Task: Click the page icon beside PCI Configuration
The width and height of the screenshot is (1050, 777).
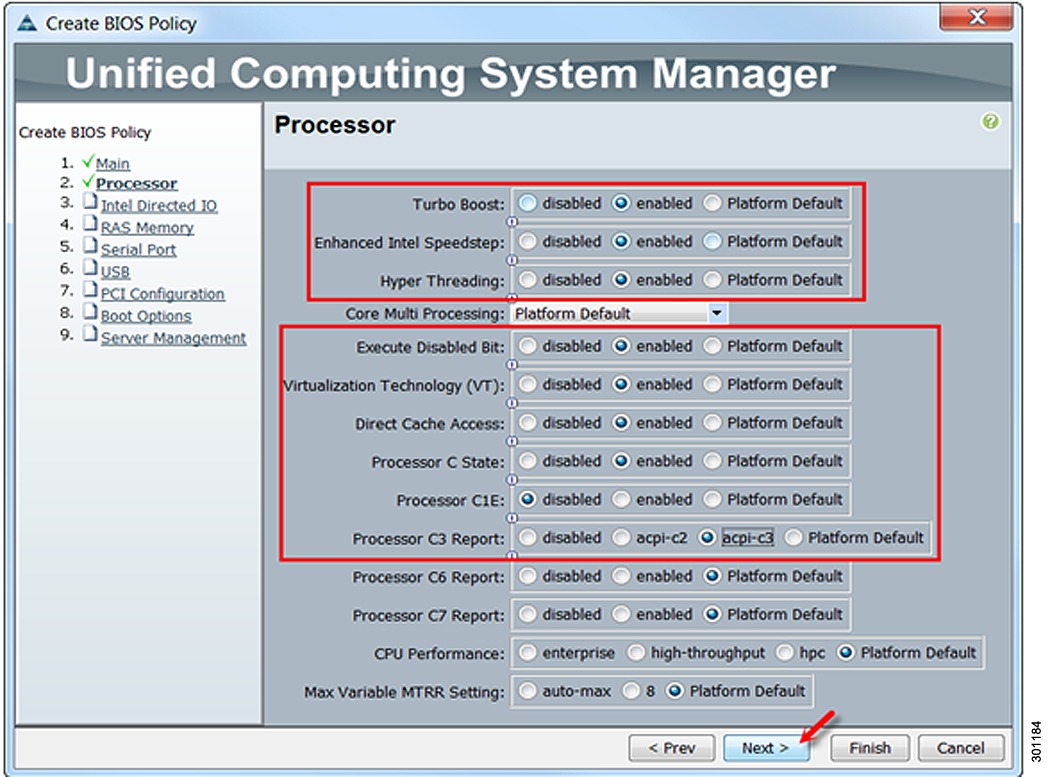Action: pyautogui.click(x=90, y=290)
